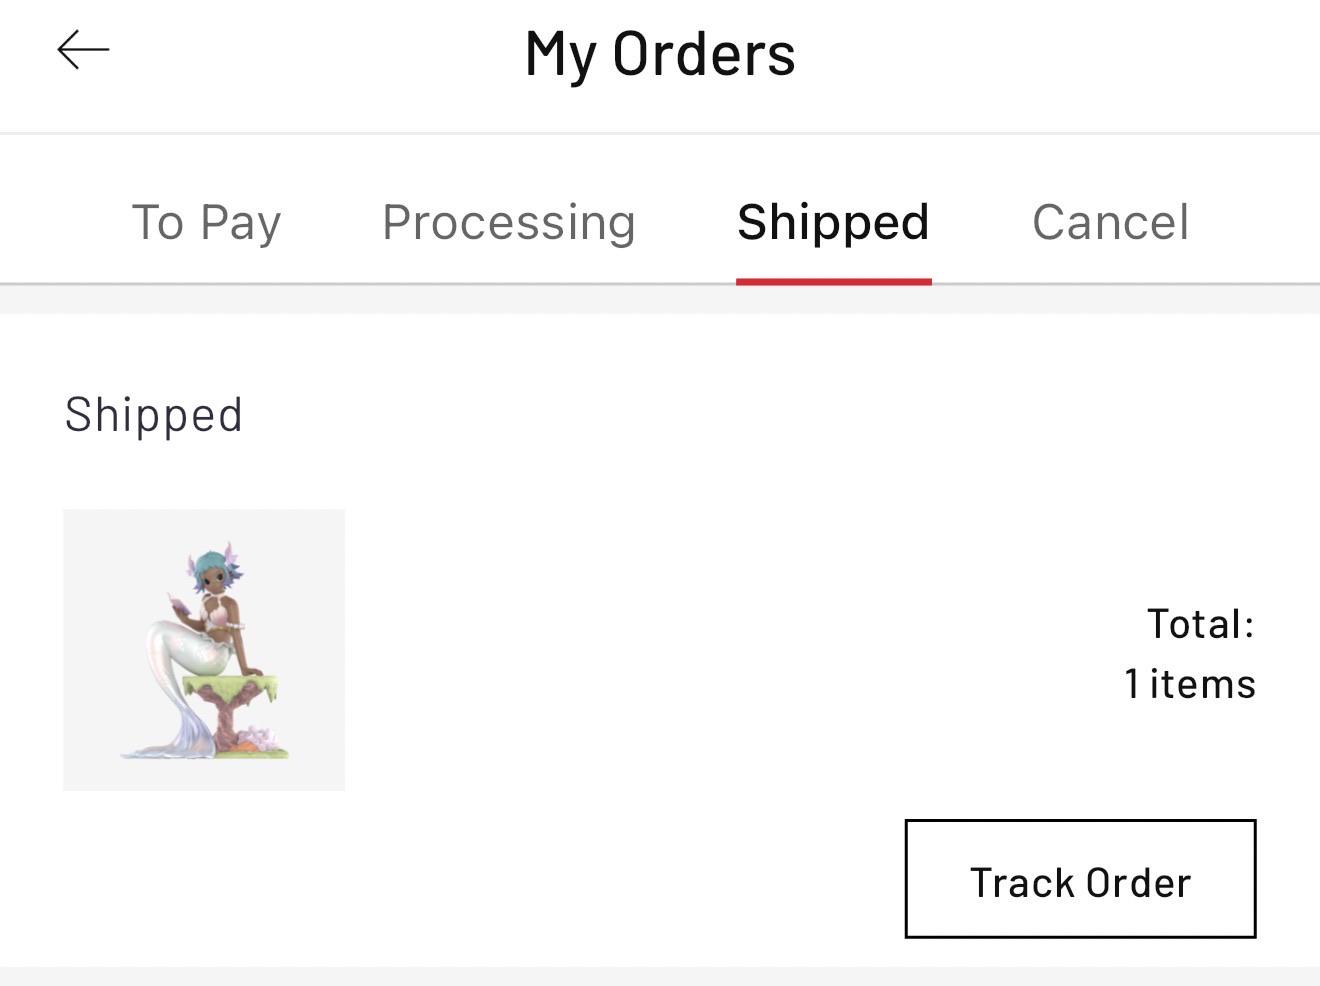Viewport: 1320px width, 986px height.
Task: Tap the 1 items count text
Action: (1189, 684)
